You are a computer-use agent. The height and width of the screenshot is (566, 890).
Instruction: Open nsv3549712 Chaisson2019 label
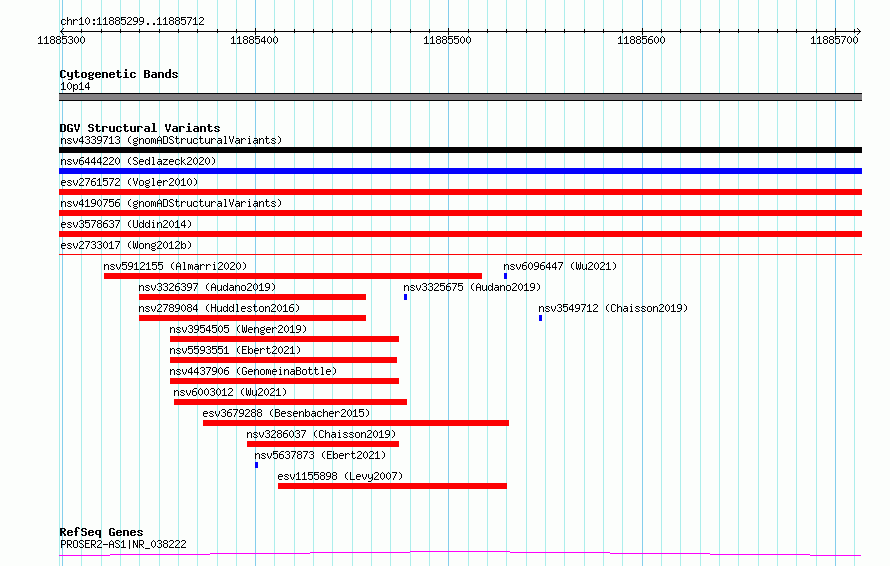point(613,308)
